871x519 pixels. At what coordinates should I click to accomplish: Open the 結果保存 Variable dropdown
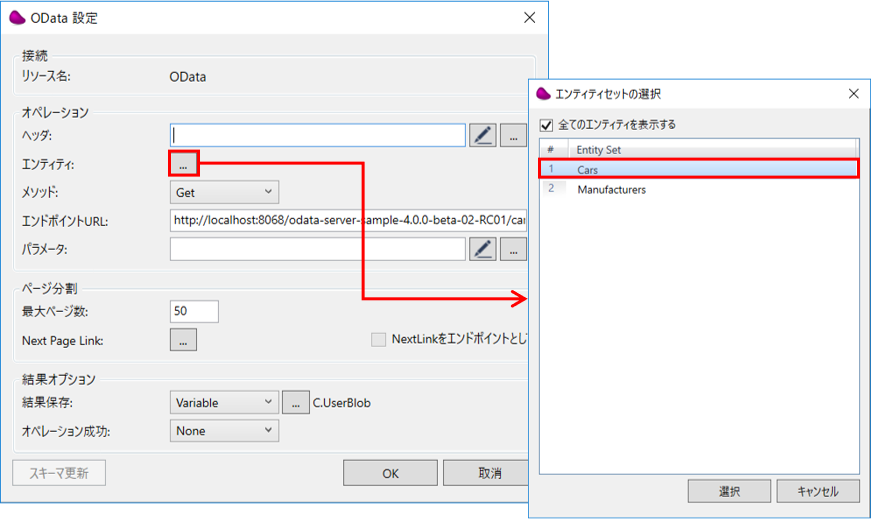(x=224, y=402)
